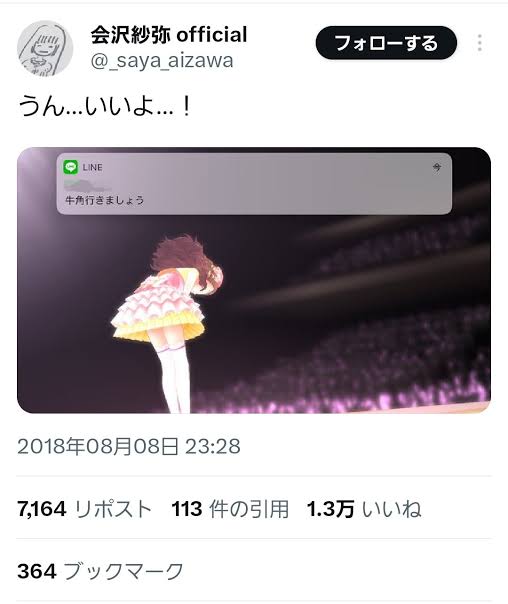508x604 pixels.
Task: Click the LINE label in notification
Action: click(93, 168)
